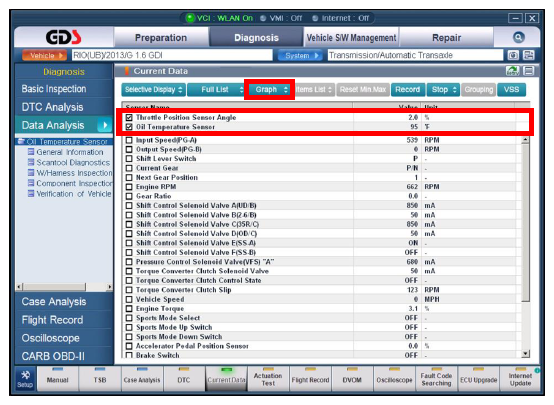Open Actuation Test from the bottom toolbar
The width and height of the screenshot is (554, 405).
(268, 379)
